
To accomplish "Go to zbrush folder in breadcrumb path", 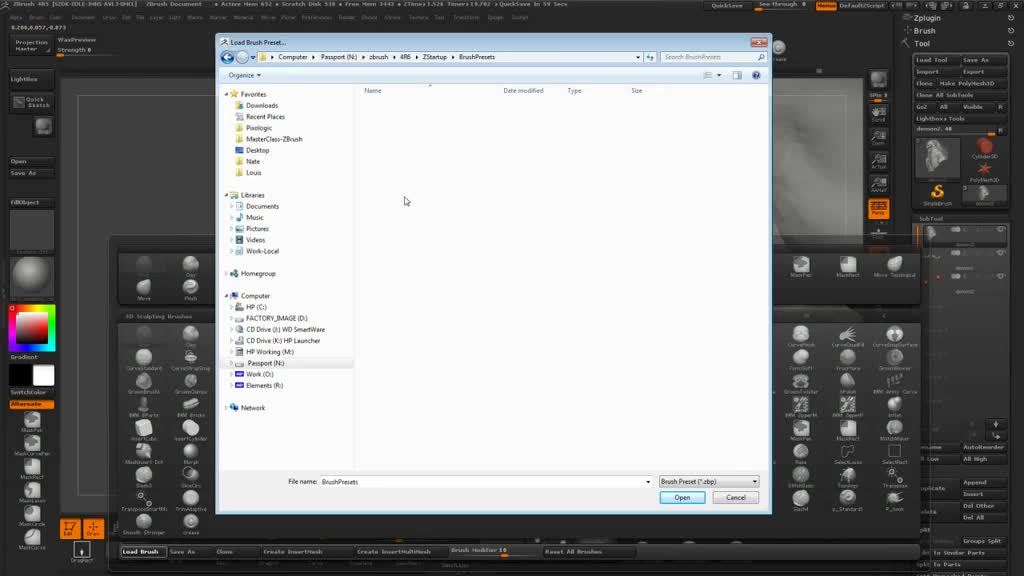I will click(379, 57).
